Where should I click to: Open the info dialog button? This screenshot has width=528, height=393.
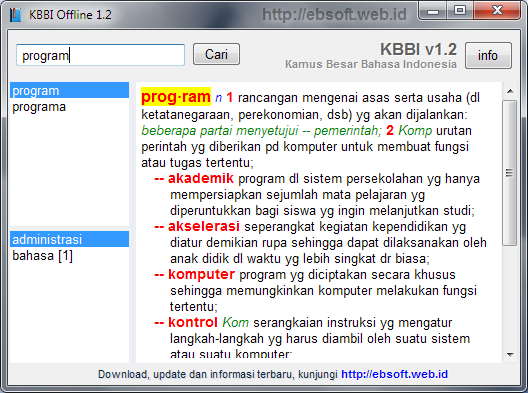point(488,56)
